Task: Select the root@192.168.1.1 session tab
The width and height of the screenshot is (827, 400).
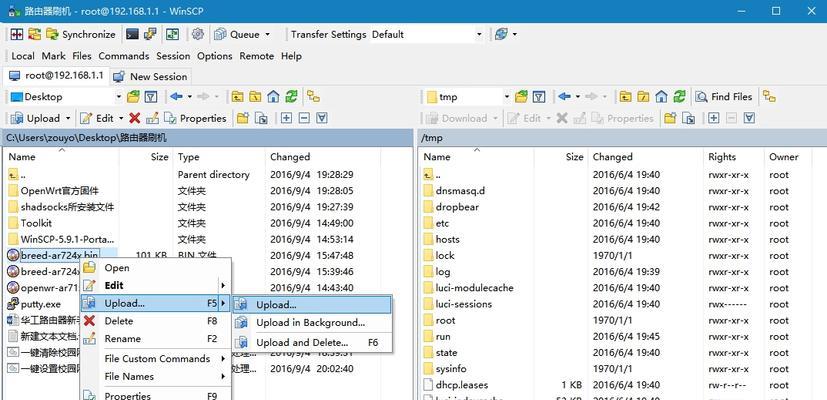Action: 56,75
